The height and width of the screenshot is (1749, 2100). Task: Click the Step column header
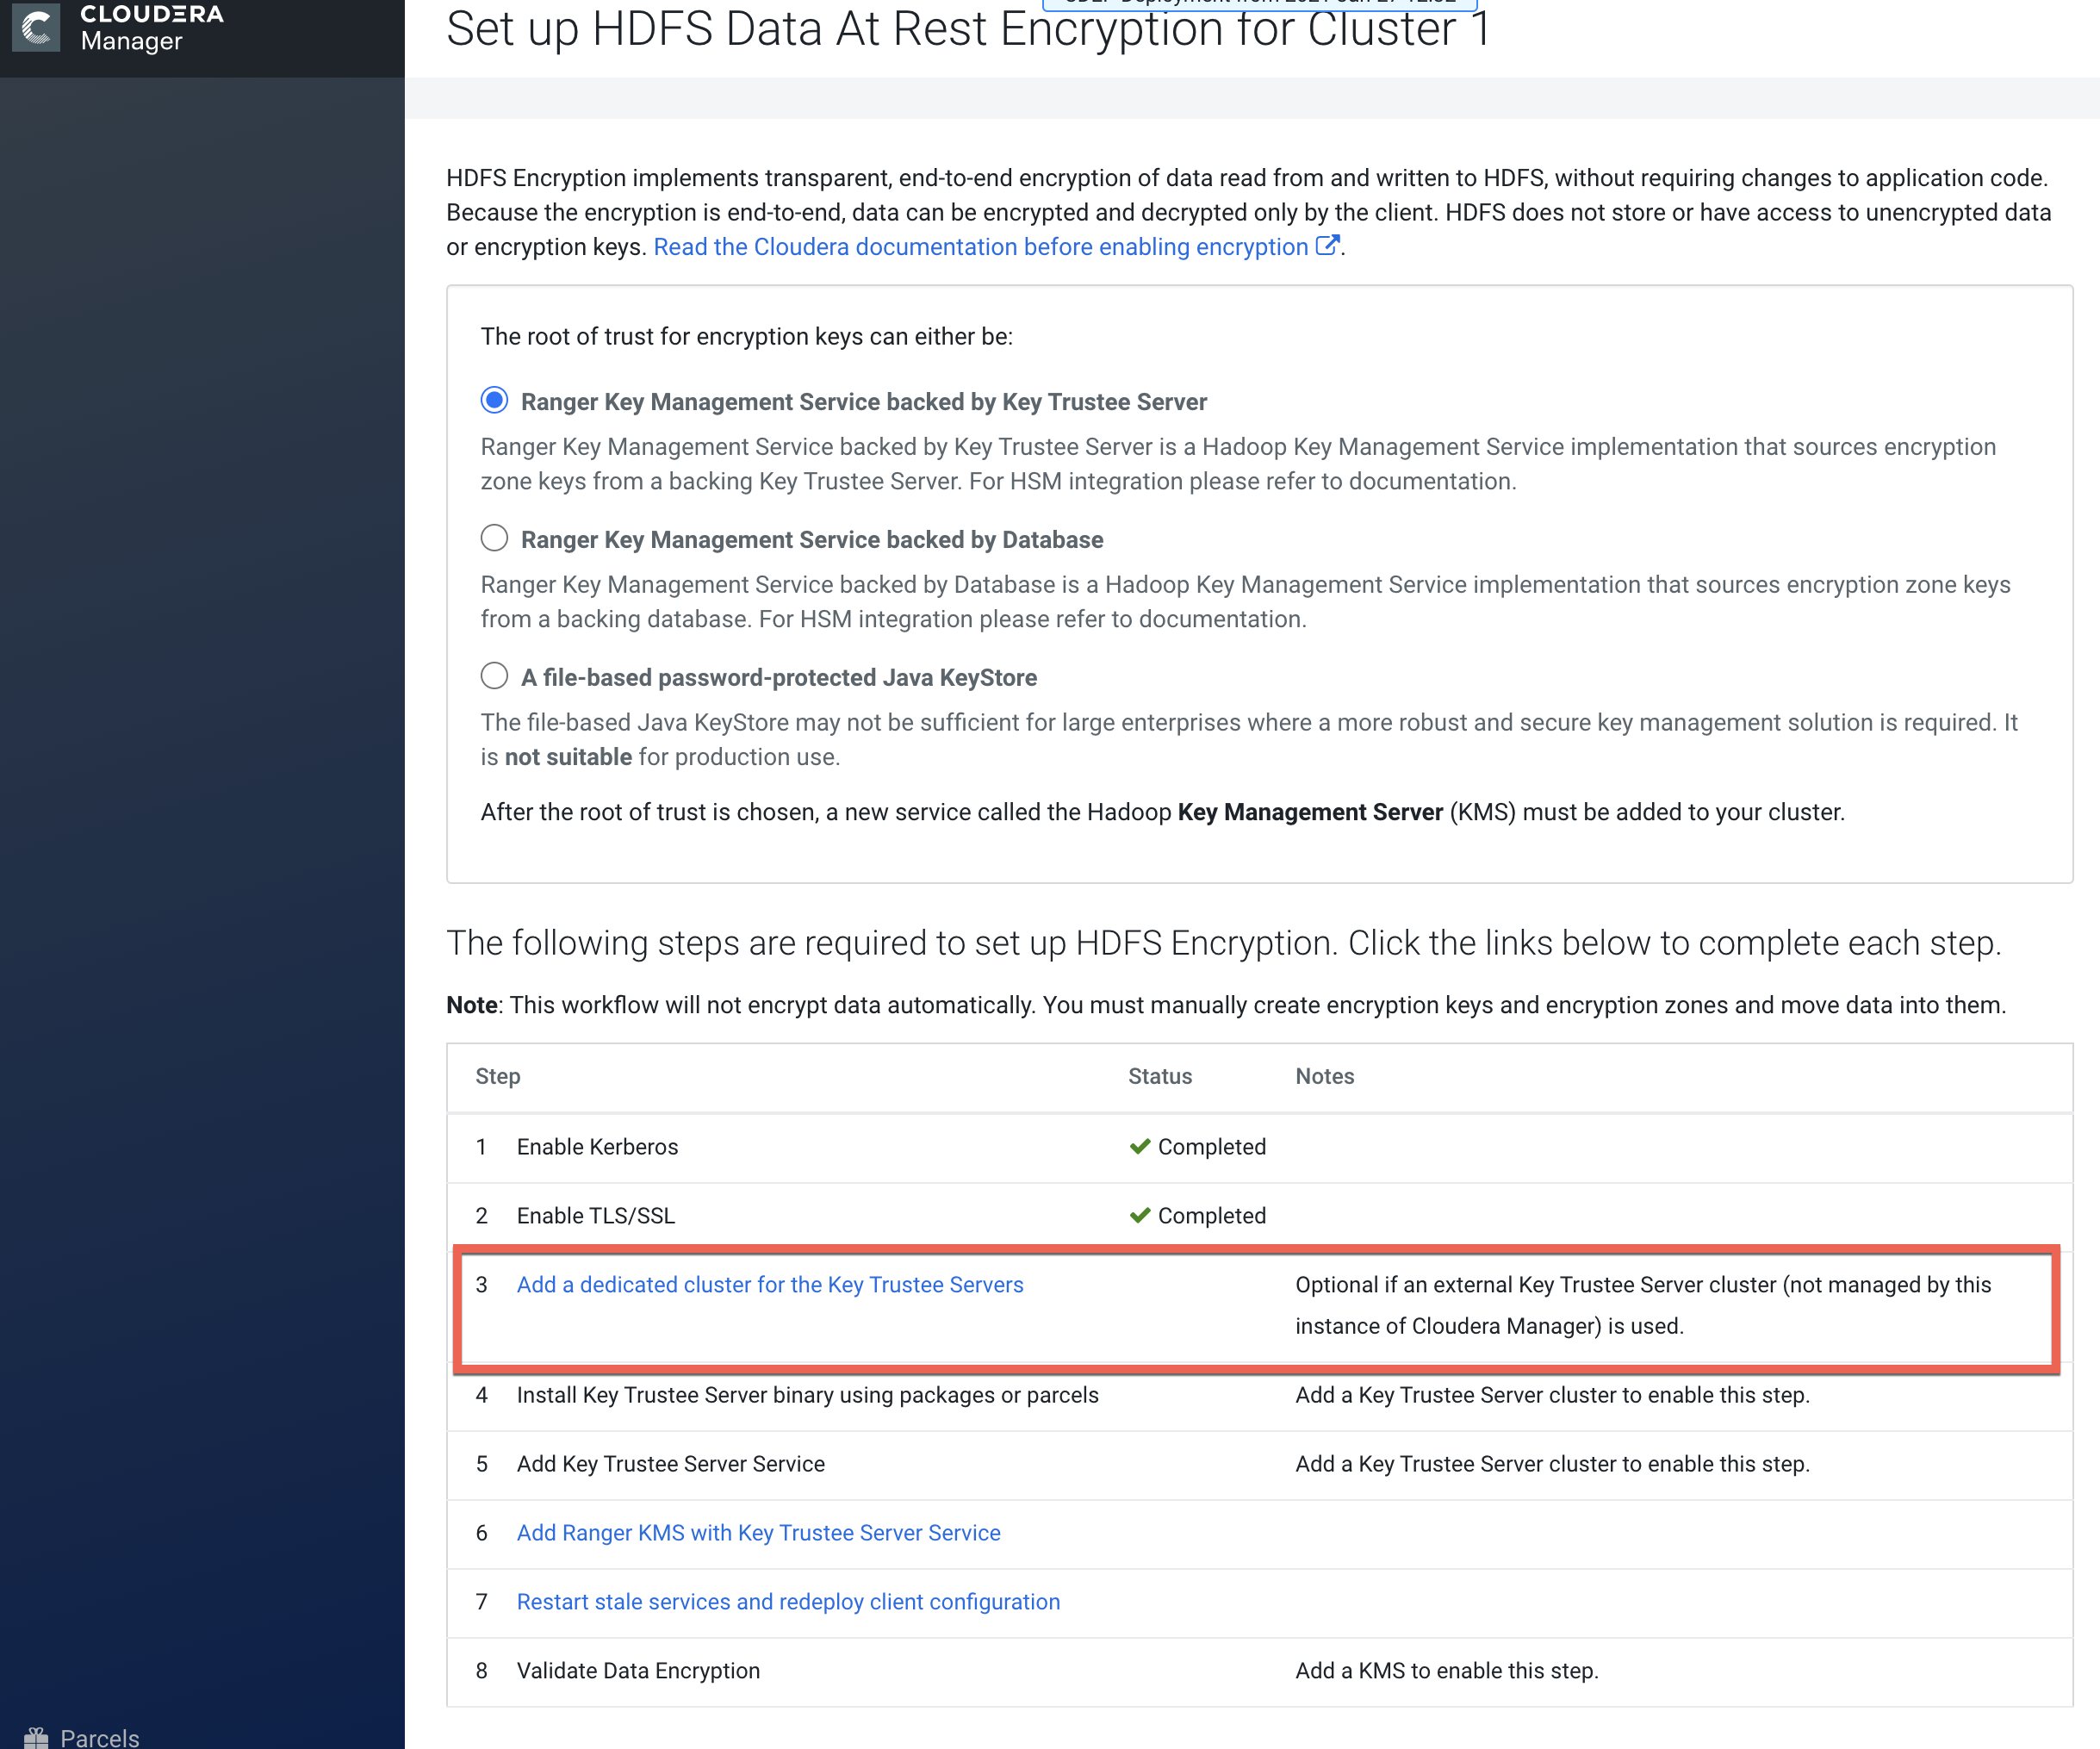[x=498, y=1076]
